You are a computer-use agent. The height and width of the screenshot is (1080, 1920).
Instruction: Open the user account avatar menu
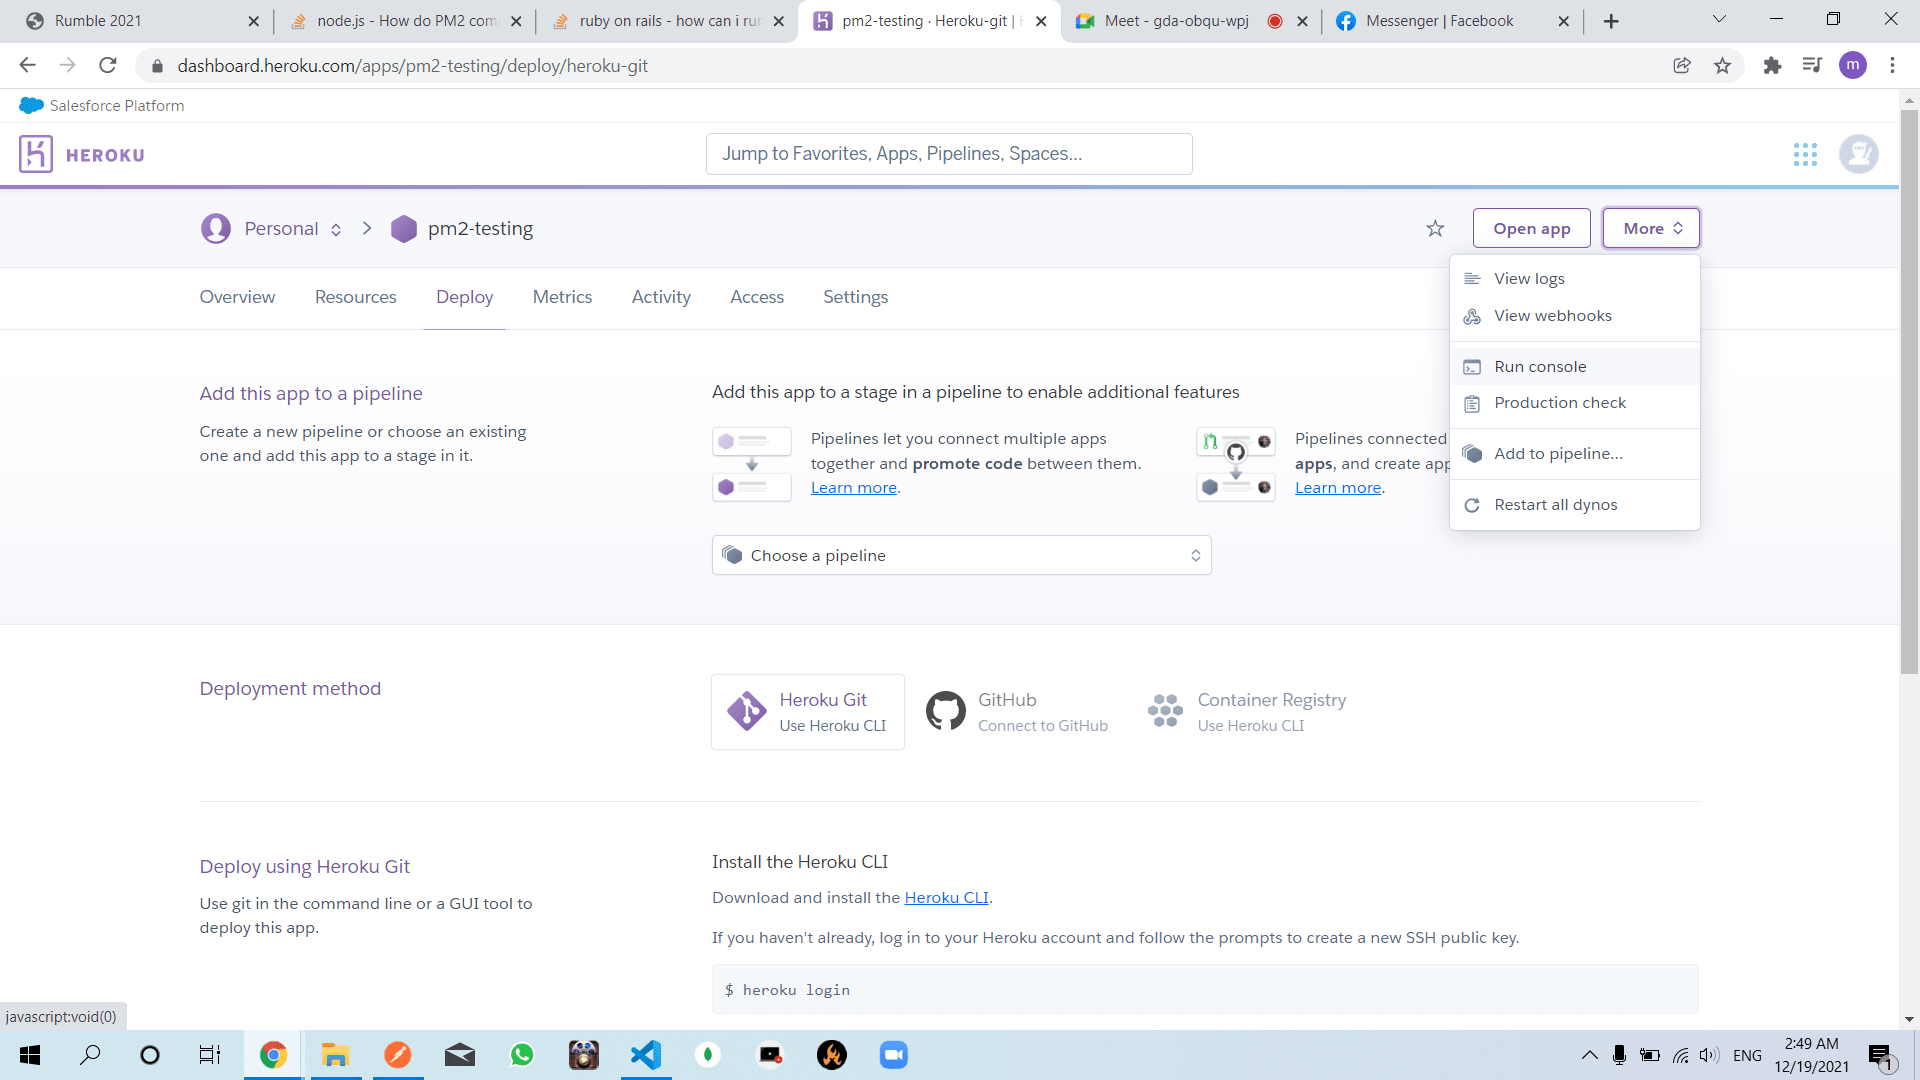1858,154
